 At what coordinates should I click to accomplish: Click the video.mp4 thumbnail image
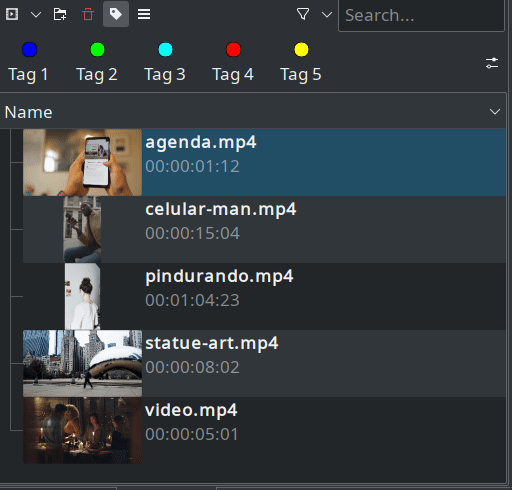pyautogui.click(x=82, y=430)
